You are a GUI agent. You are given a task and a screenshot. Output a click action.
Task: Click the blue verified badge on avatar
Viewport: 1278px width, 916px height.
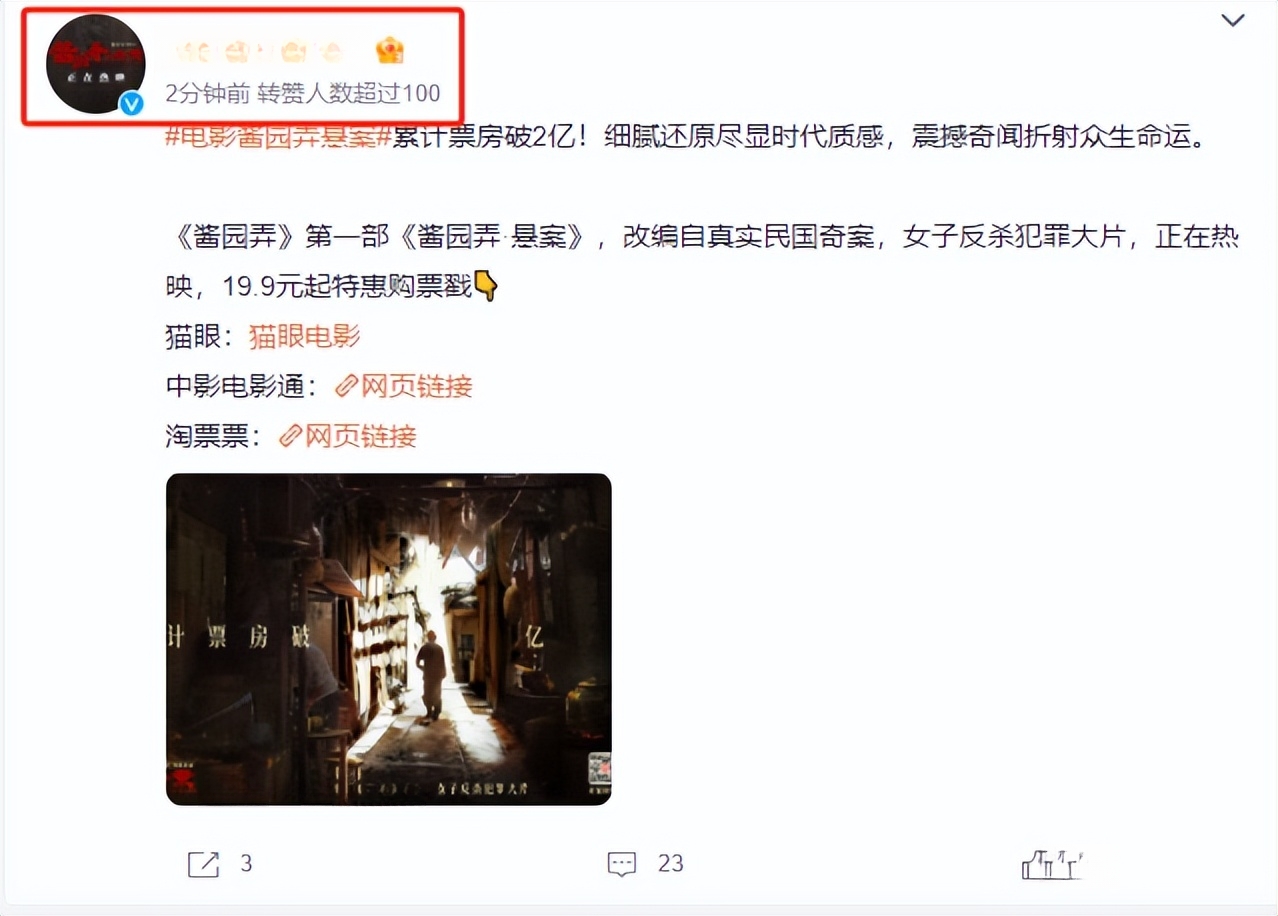pos(132,103)
